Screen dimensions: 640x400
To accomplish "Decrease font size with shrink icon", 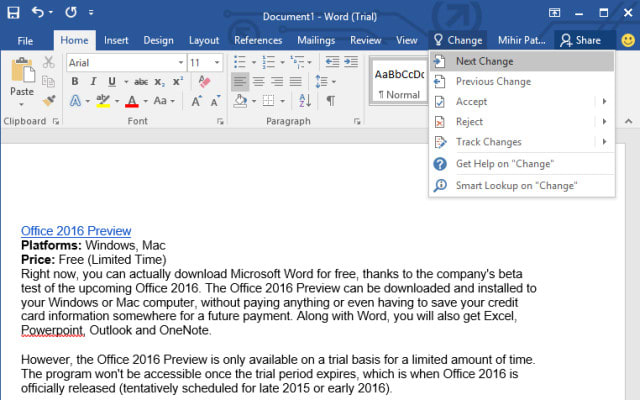I will 215,100.
